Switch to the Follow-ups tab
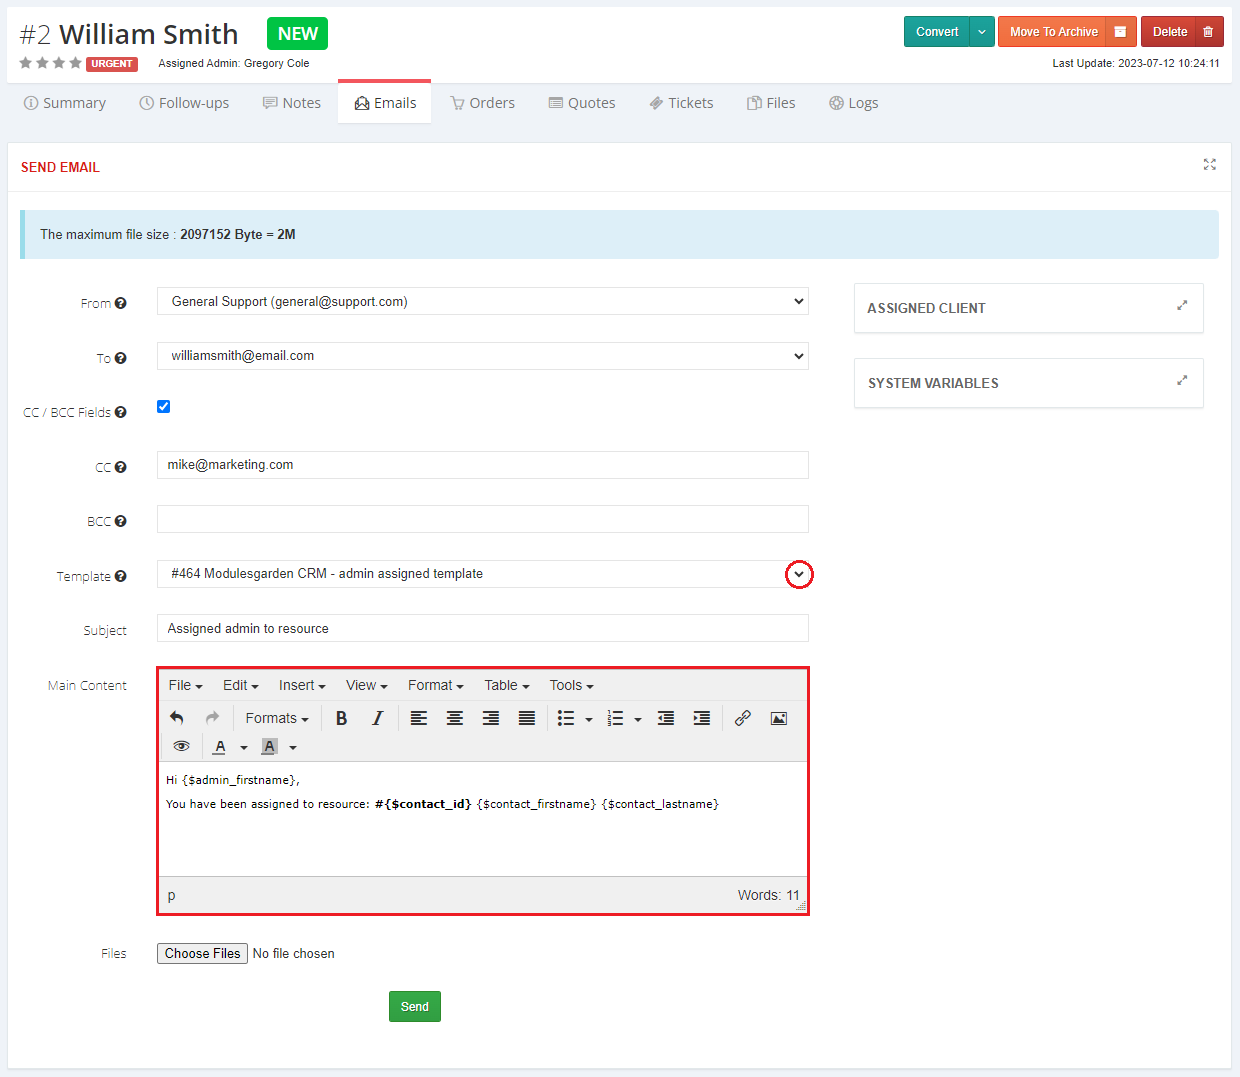Image resolution: width=1240 pixels, height=1077 pixels. (184, 103)
